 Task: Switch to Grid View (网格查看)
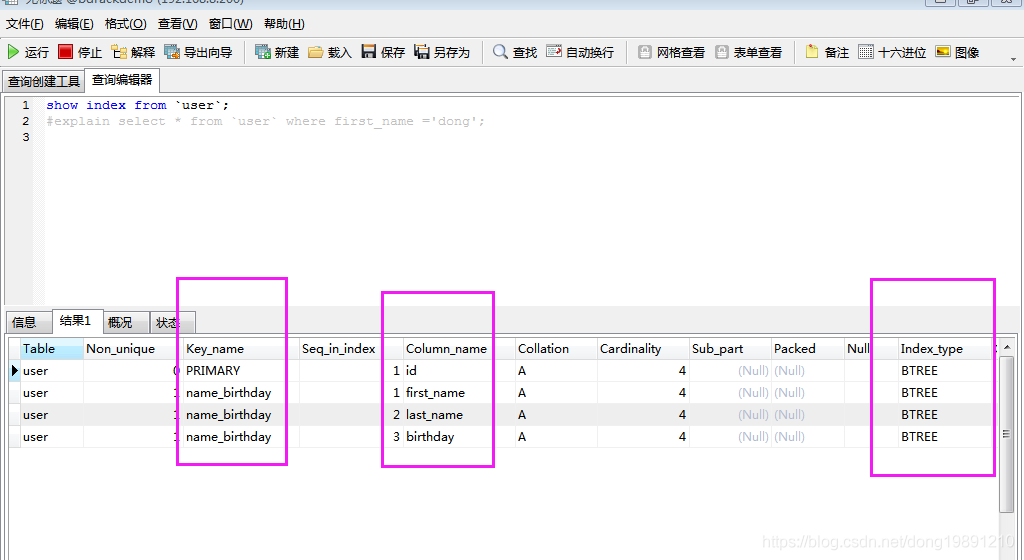(x=645, y=52)
